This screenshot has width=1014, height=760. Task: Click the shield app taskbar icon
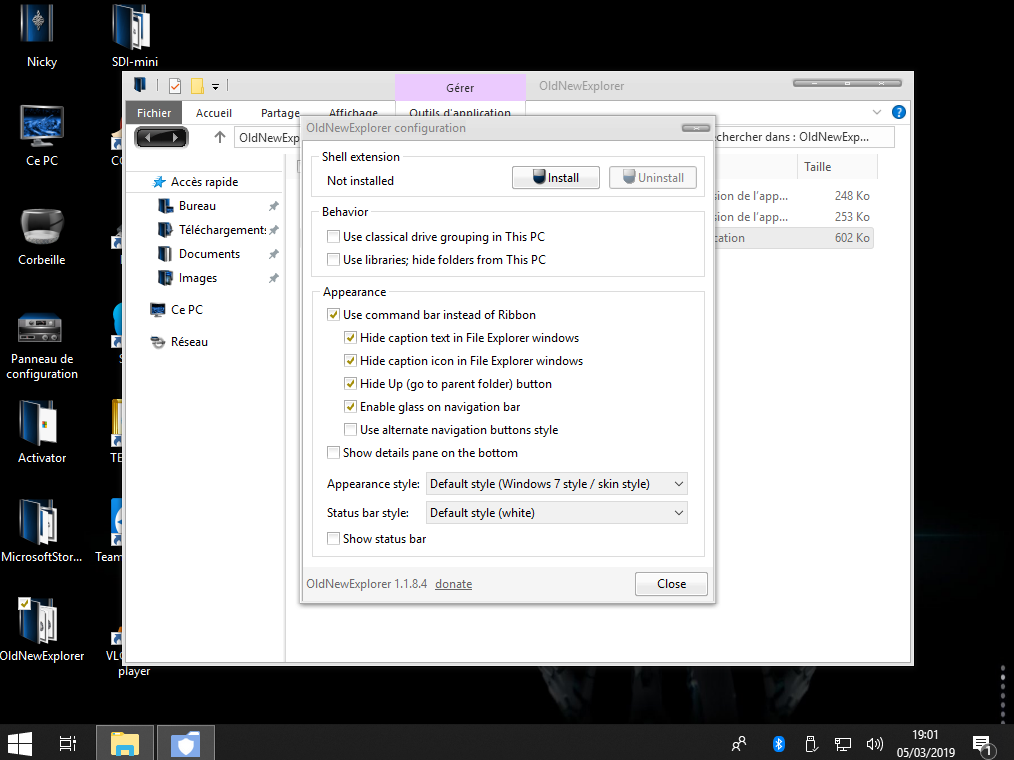(186, 744)
